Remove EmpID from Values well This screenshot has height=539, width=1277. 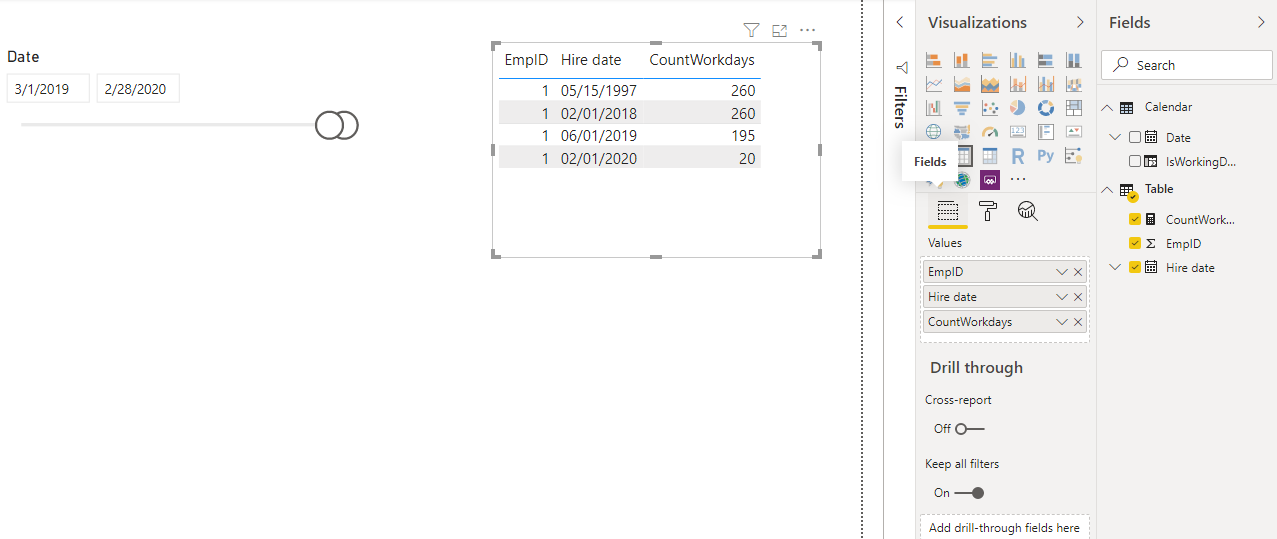tap(1078, 272)
